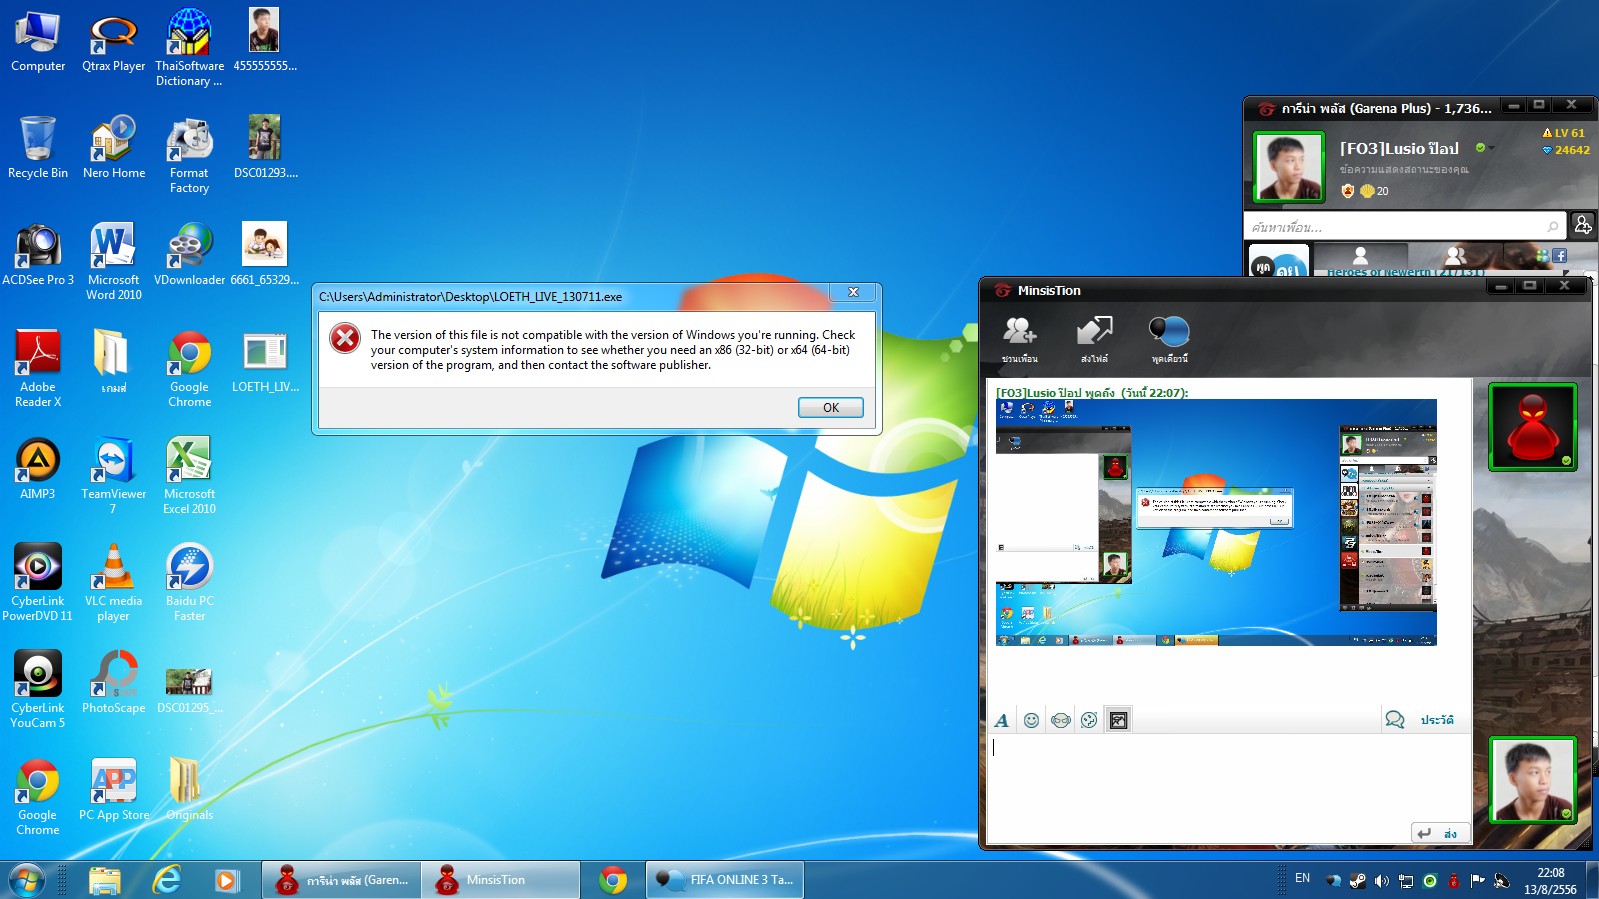The width and height of the screenshot is (1599, 899).
Task: Open status dropdown beside [FO3]Lusio name
Action: click(1484, 148)
